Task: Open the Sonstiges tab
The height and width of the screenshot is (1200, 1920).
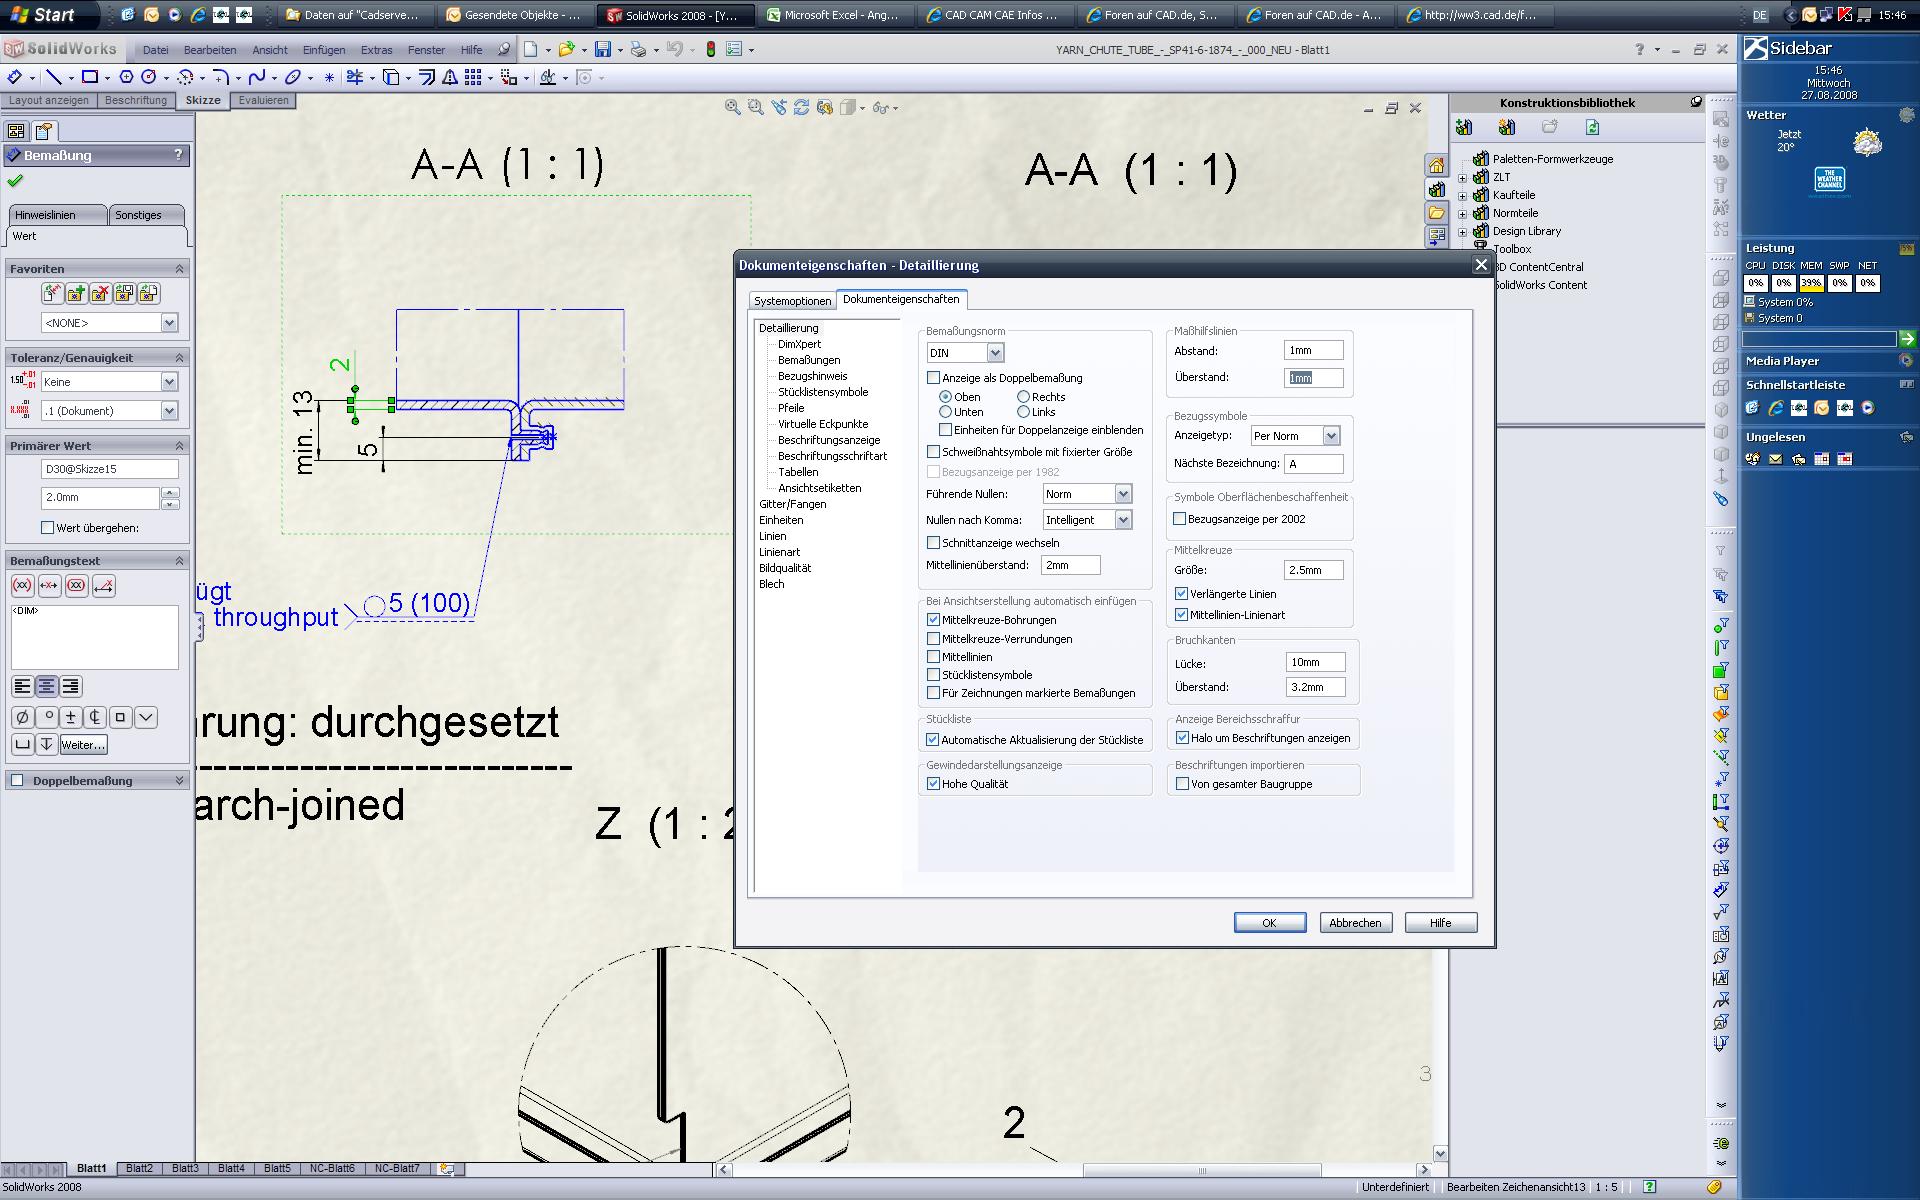Action: pyautogui.click(x=147, y=215)
